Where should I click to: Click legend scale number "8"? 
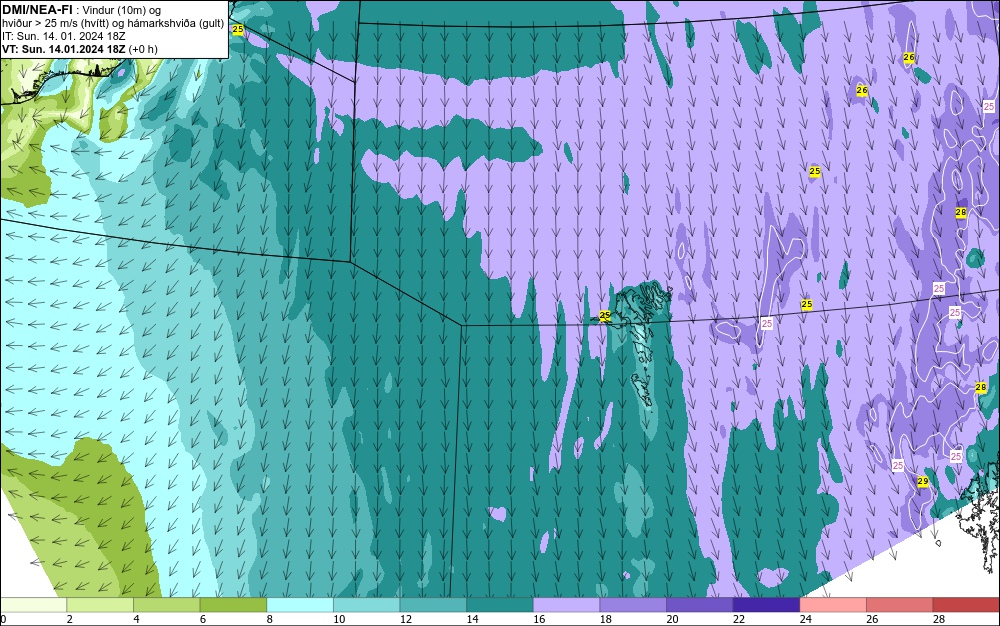pyautogui.click(x=269, y=619)
